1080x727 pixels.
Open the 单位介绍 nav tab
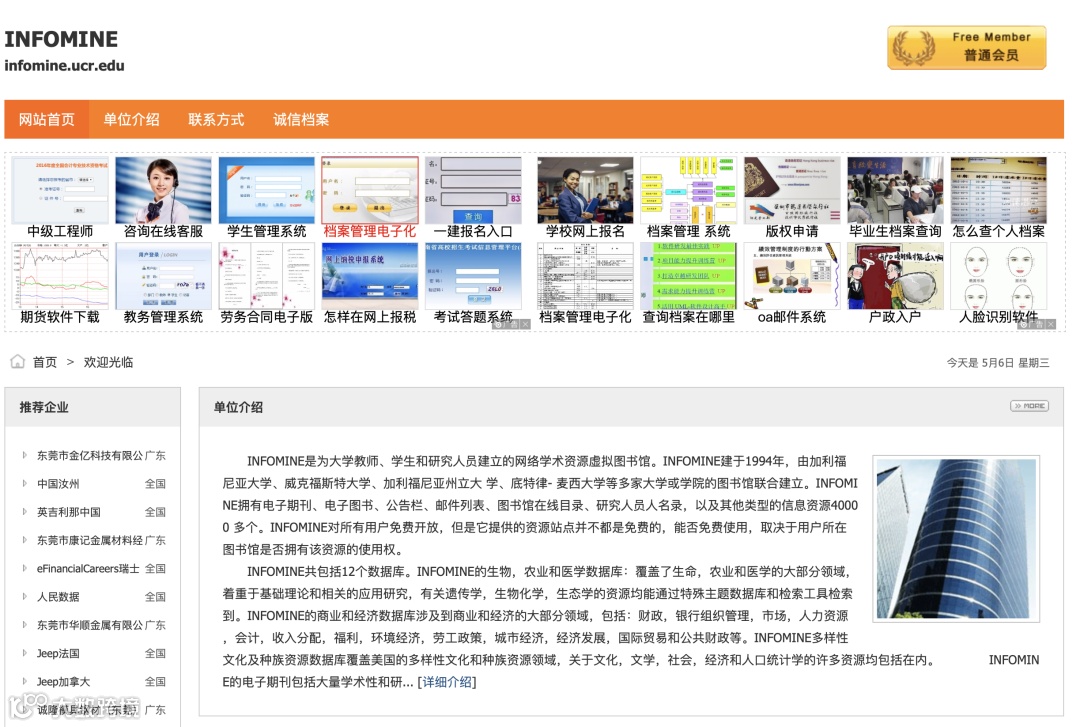[132, 119]
